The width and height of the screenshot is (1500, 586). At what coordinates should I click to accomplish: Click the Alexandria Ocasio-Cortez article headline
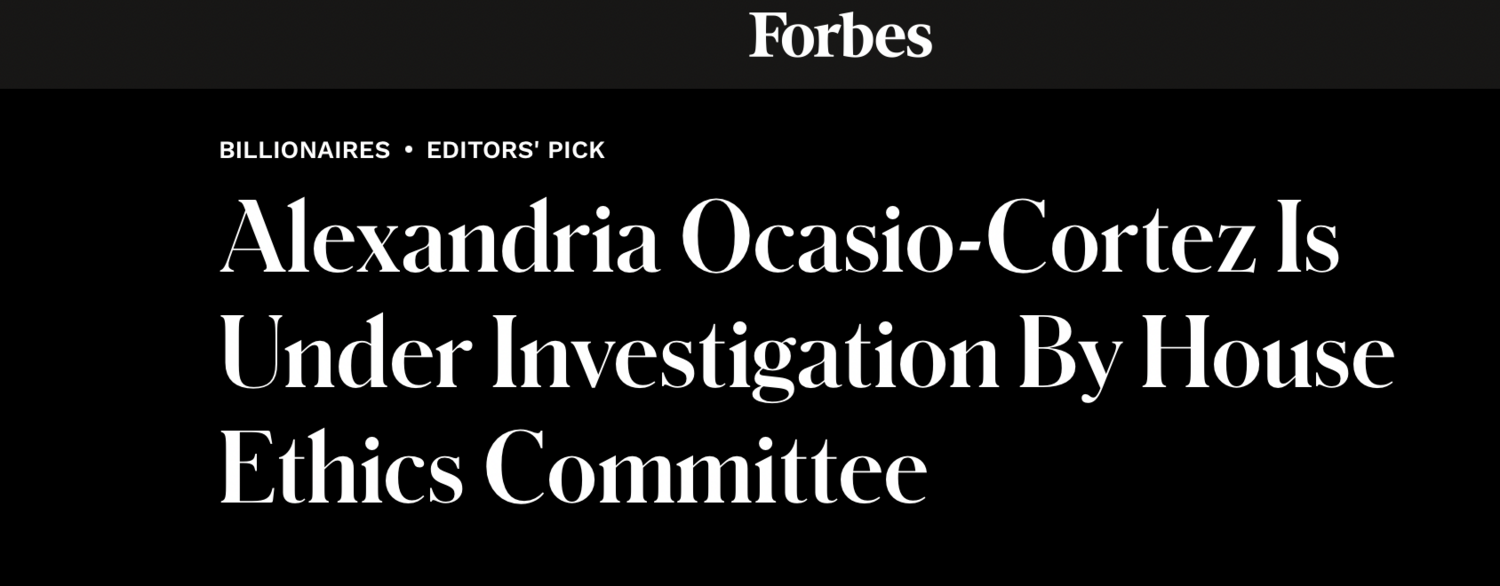pos(780,355)
